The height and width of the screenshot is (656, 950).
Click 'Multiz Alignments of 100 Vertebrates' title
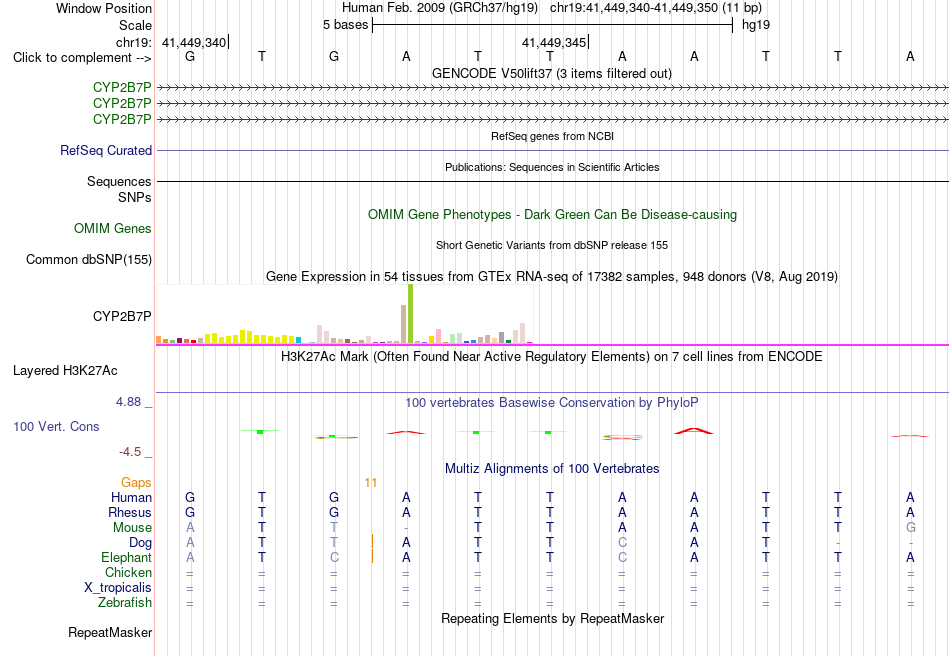552,468
